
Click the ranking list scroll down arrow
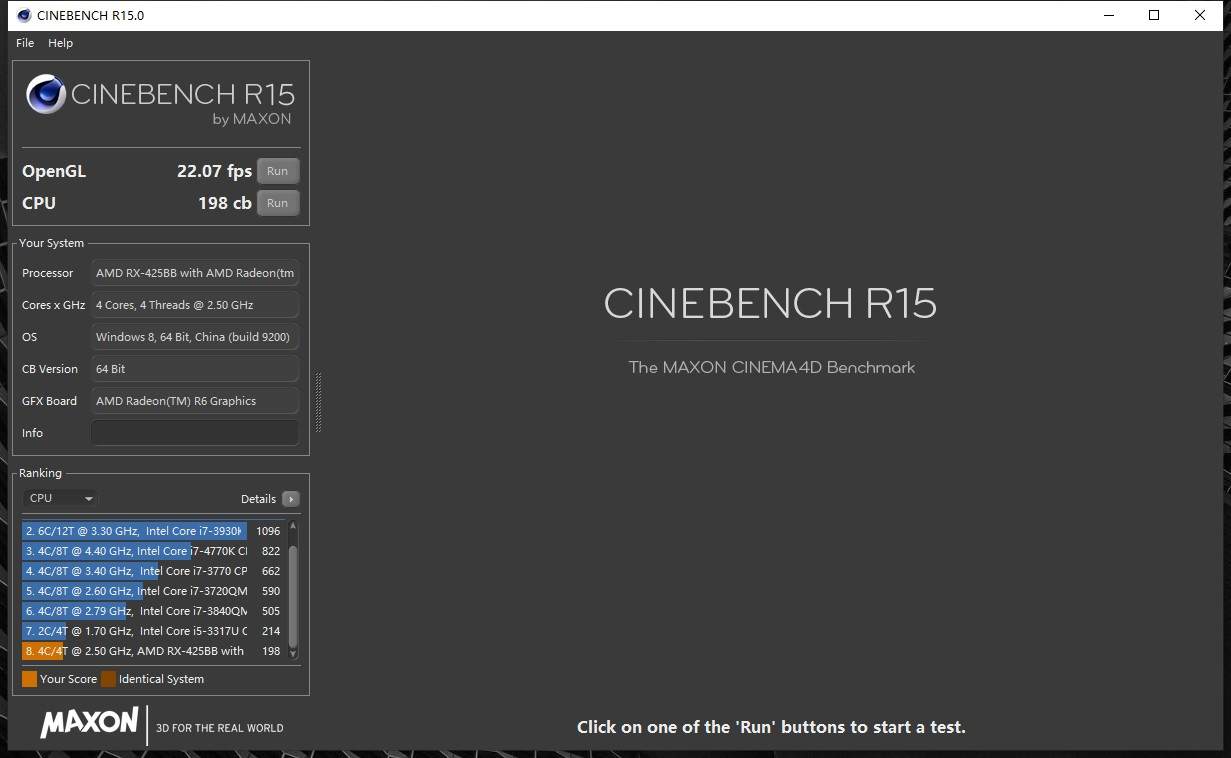tap(293, 653)
